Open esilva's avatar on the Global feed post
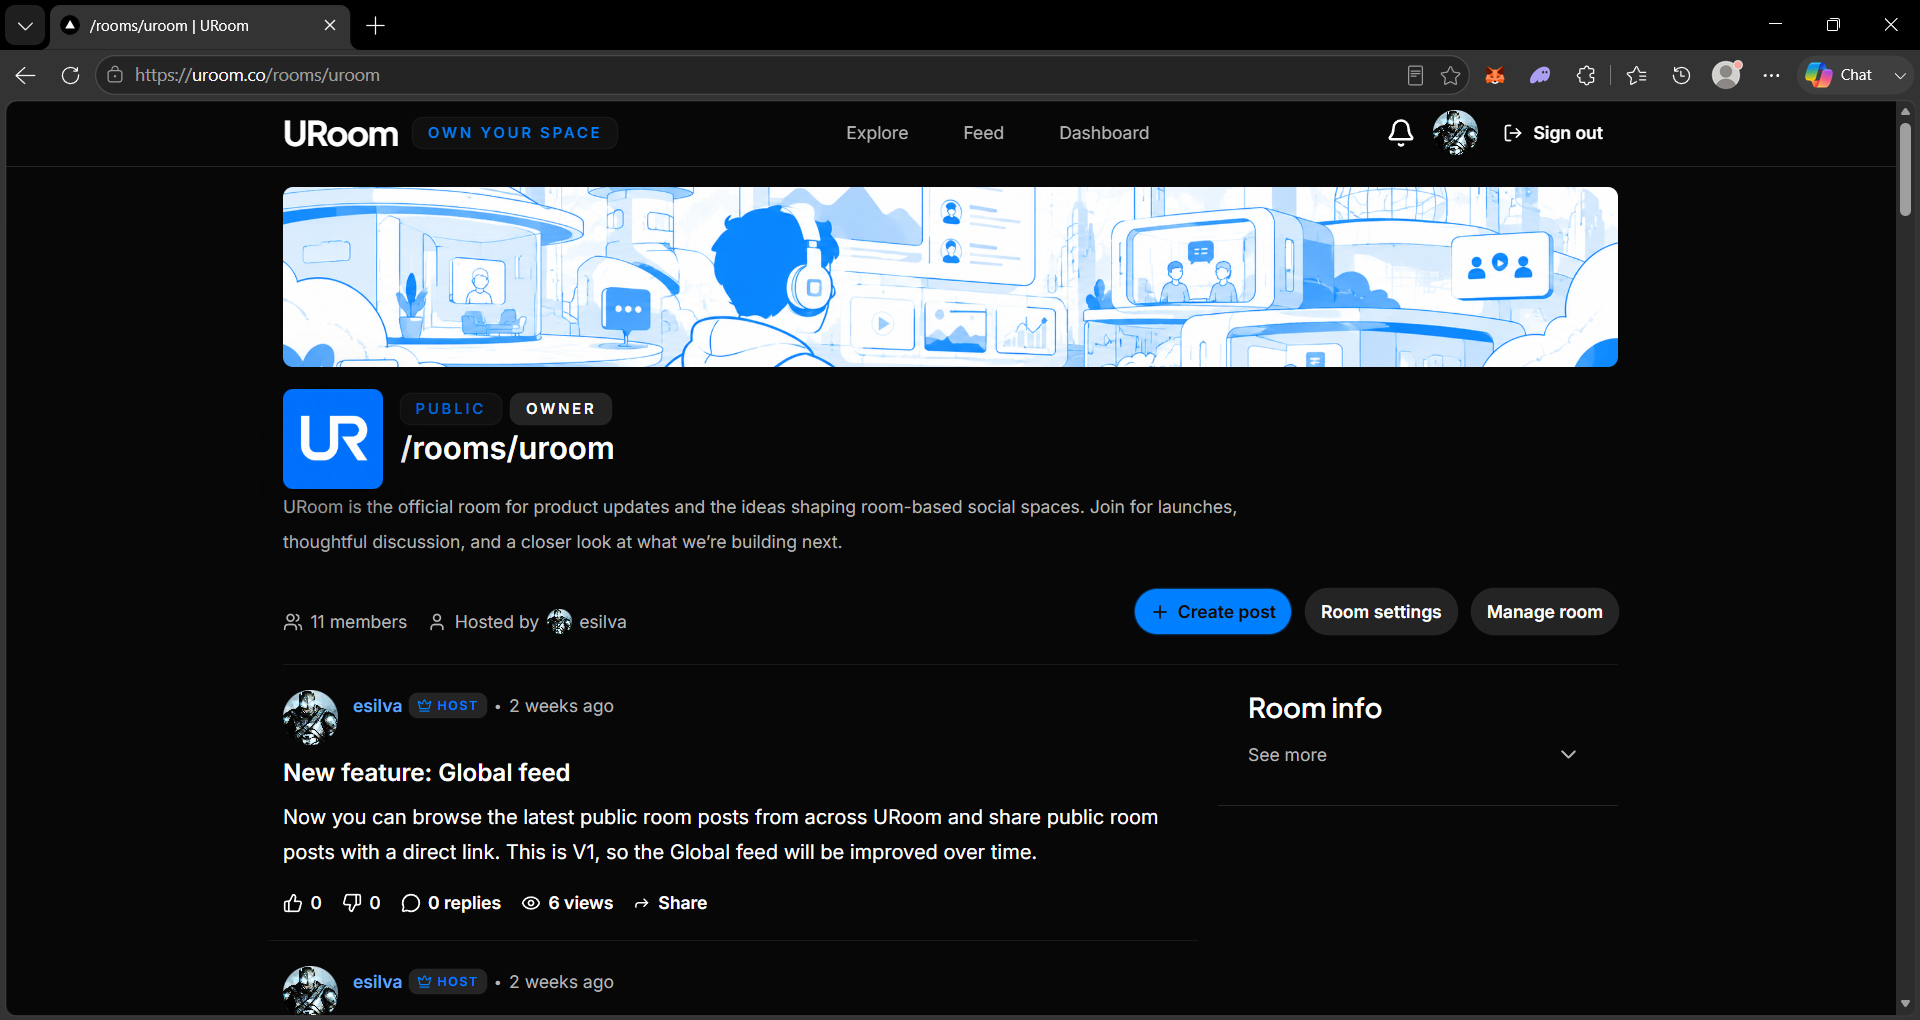 coord(310,717)
